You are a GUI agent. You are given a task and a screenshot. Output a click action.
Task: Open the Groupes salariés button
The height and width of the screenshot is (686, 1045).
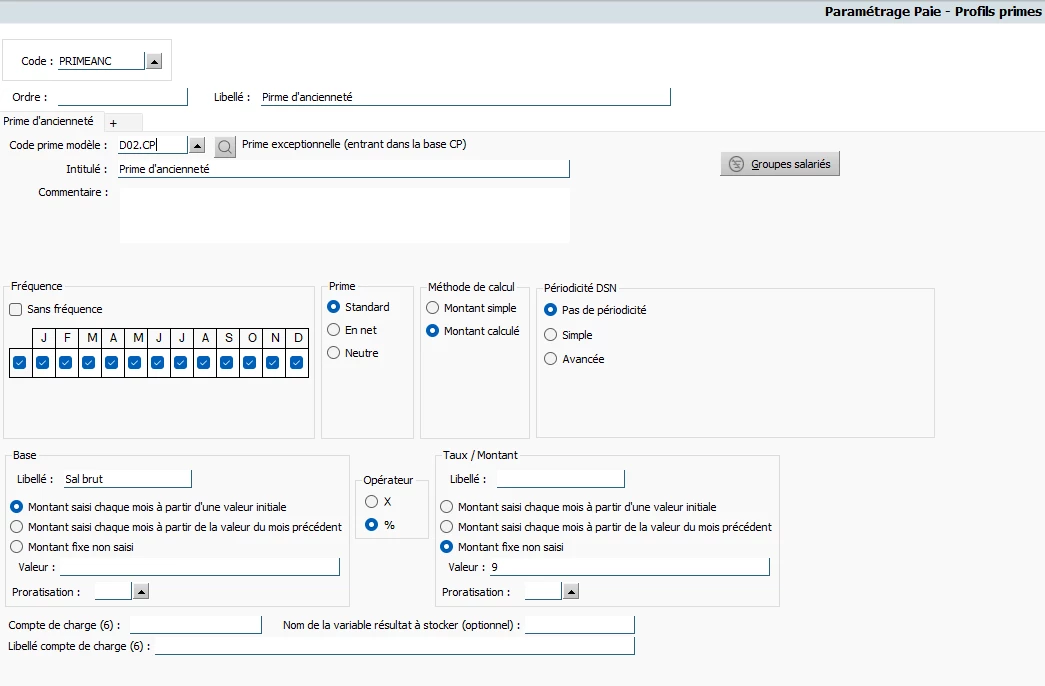[x=780, y=164]
